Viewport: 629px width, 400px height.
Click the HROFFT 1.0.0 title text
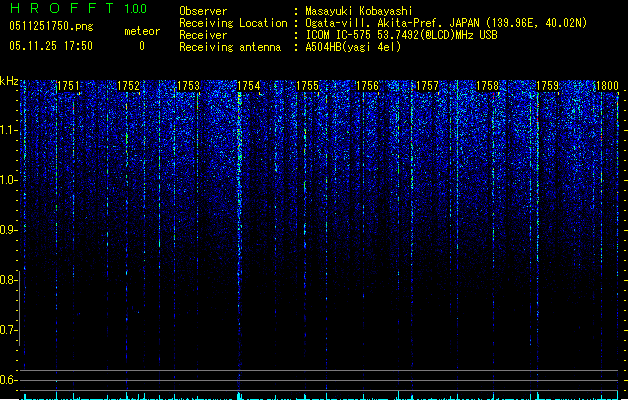tap(78, 8)
